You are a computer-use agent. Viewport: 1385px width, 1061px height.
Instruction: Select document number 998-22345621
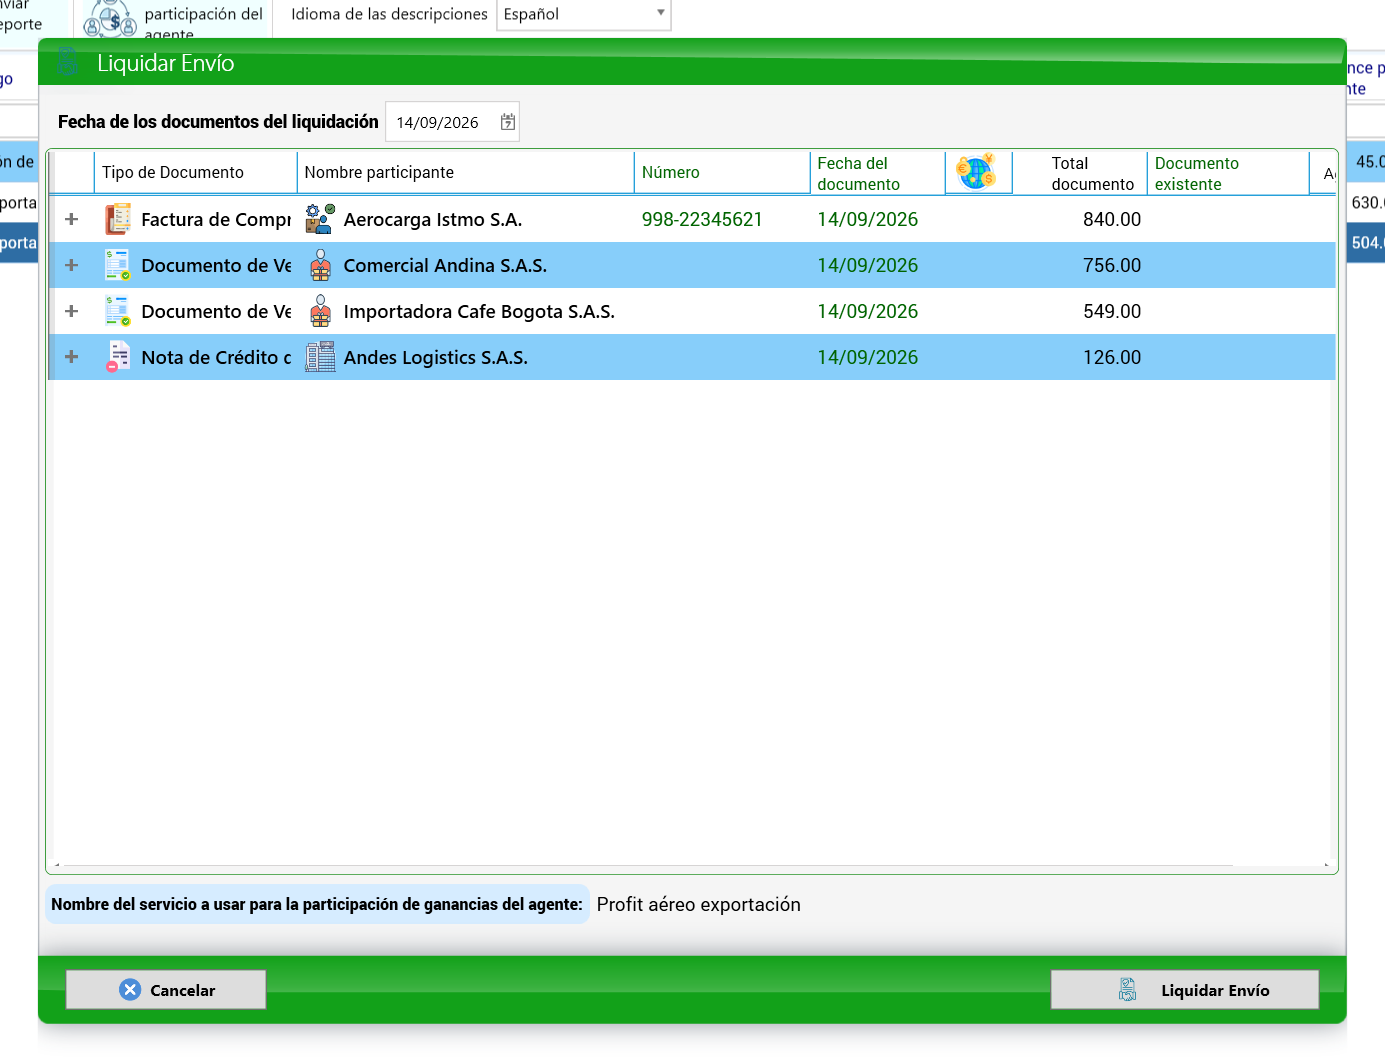[x=702, y=219]
